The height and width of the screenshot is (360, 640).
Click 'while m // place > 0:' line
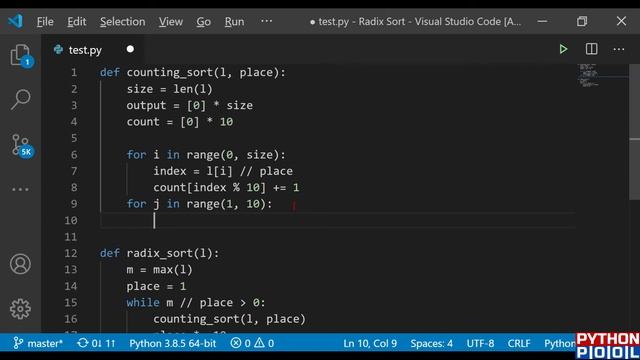point(196,302)
